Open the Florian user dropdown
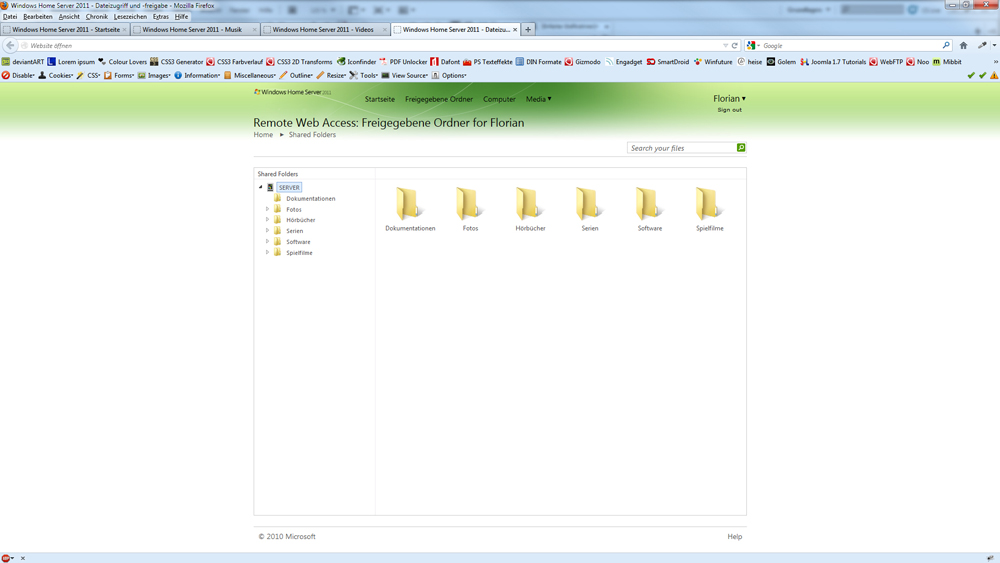This screenshot has width=1000, height=563. 729,98
